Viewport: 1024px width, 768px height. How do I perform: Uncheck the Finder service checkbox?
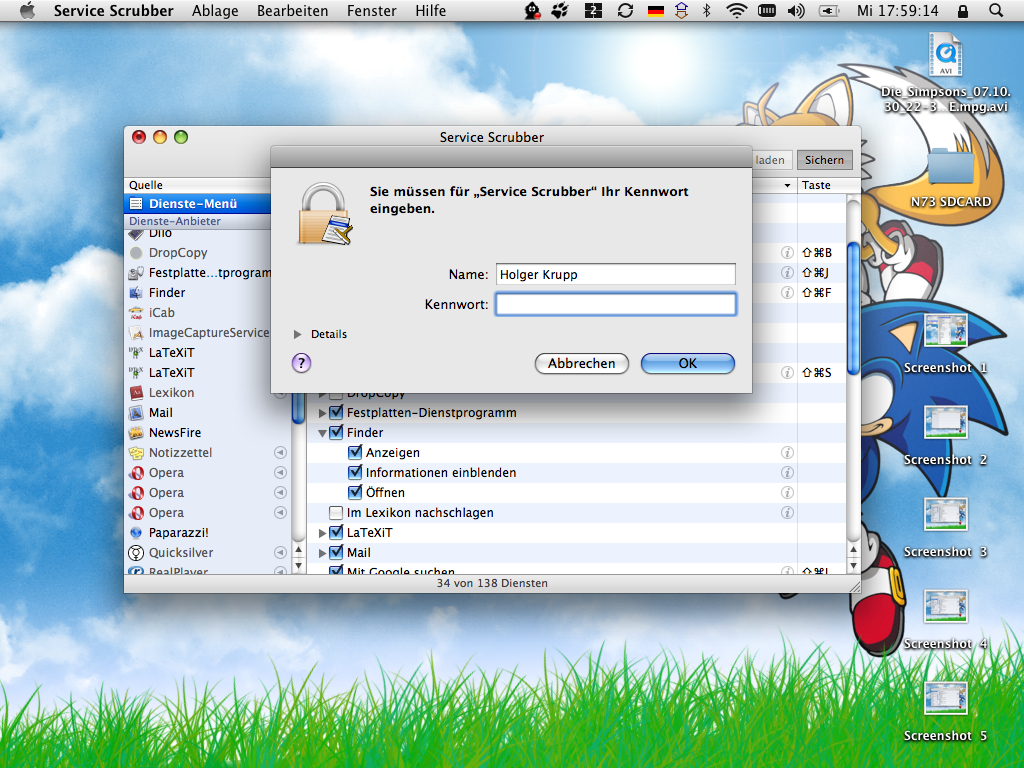tap(336, 432)
